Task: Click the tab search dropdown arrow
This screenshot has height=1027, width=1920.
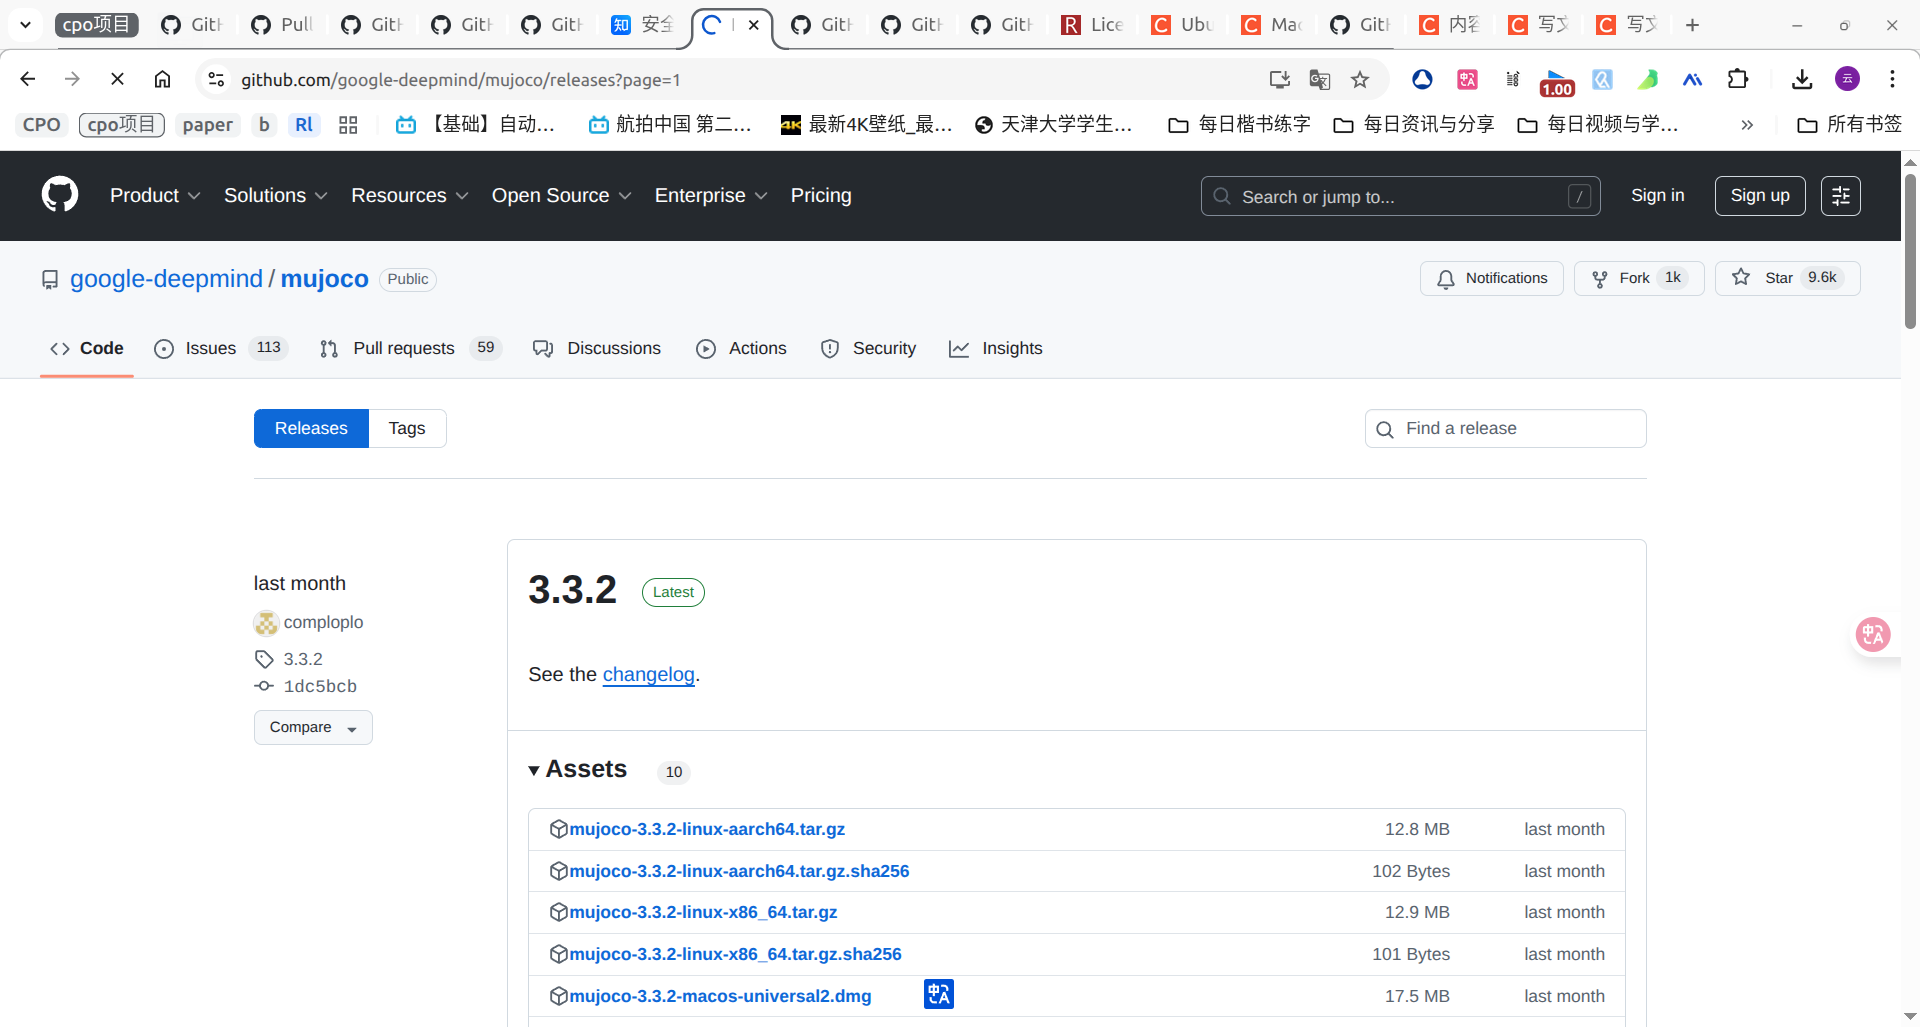Action: point(25,25)
